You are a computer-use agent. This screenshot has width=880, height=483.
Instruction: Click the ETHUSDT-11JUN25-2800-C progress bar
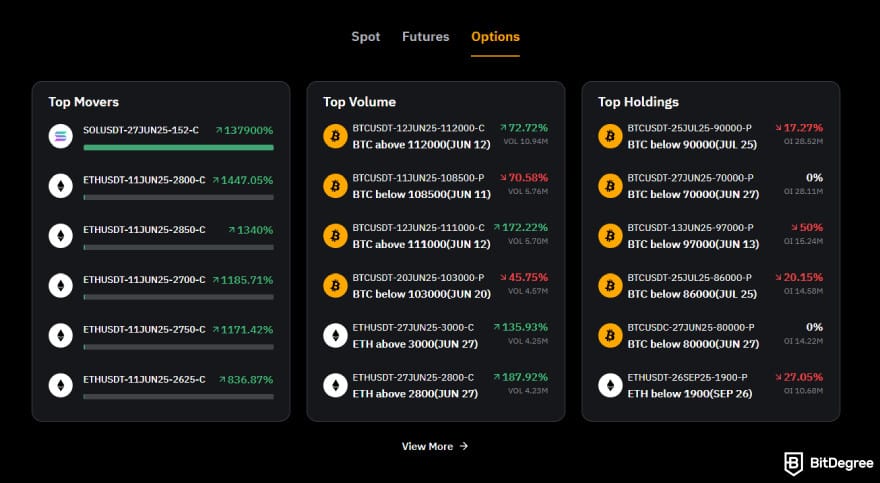pyautogui.click(x=178, y=197)
